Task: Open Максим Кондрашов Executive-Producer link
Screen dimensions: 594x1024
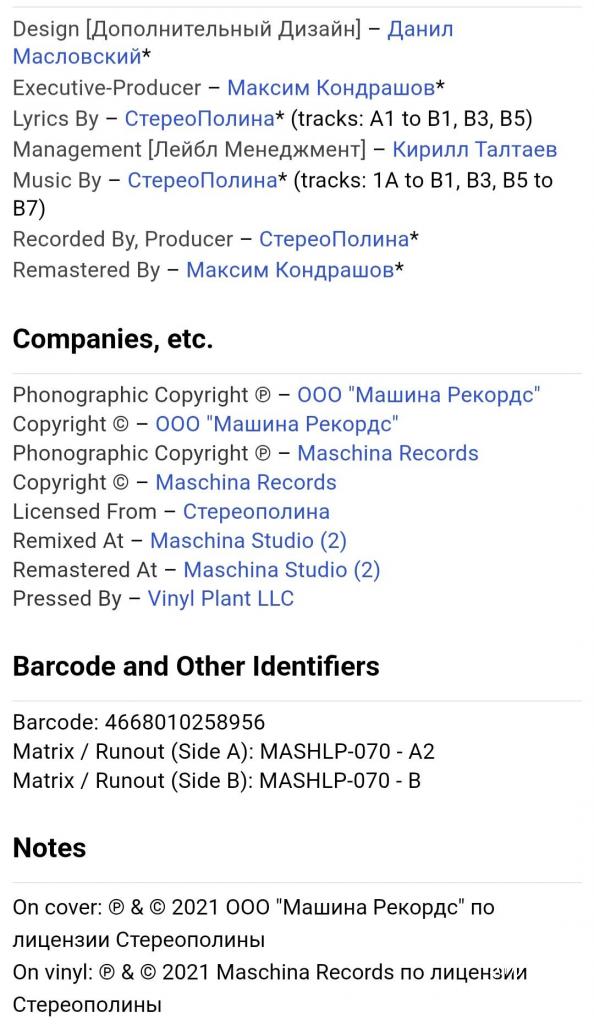Action: (x=331, y=88)
